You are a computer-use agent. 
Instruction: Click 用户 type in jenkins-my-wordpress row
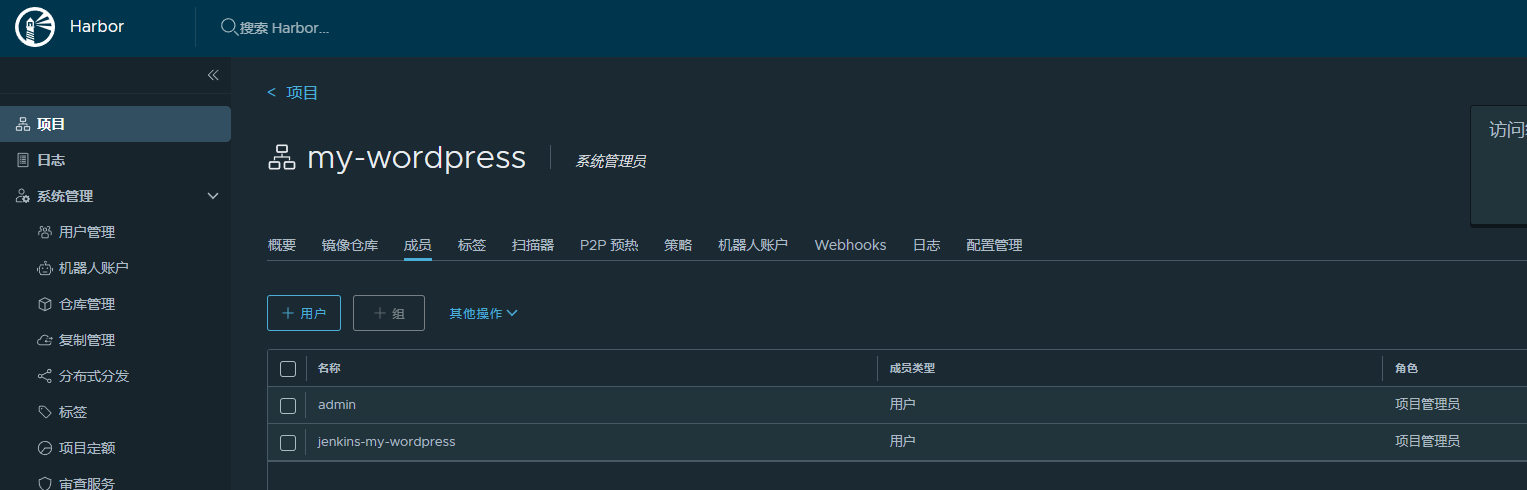click(x=903, y=441)
